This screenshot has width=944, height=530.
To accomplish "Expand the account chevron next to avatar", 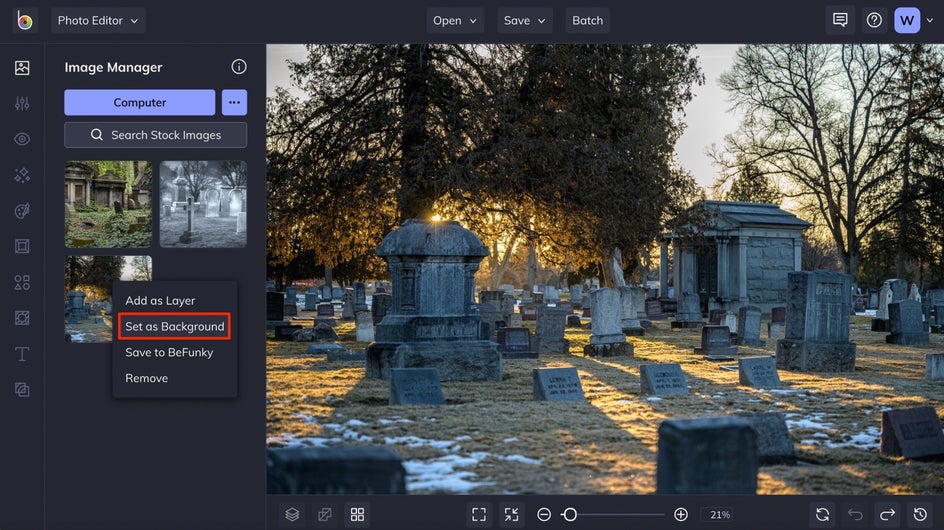I will (x=930, y=20).
